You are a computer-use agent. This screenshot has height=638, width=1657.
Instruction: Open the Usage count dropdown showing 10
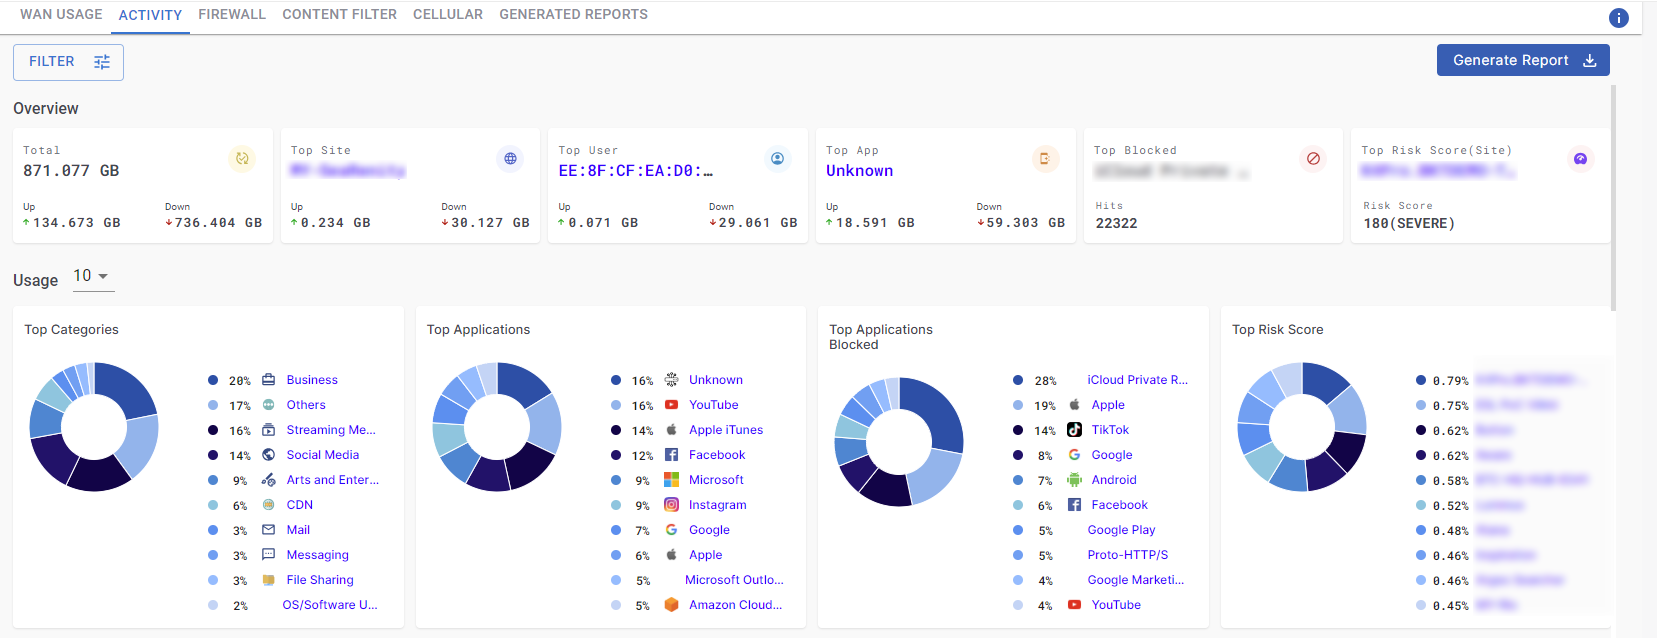92,277
